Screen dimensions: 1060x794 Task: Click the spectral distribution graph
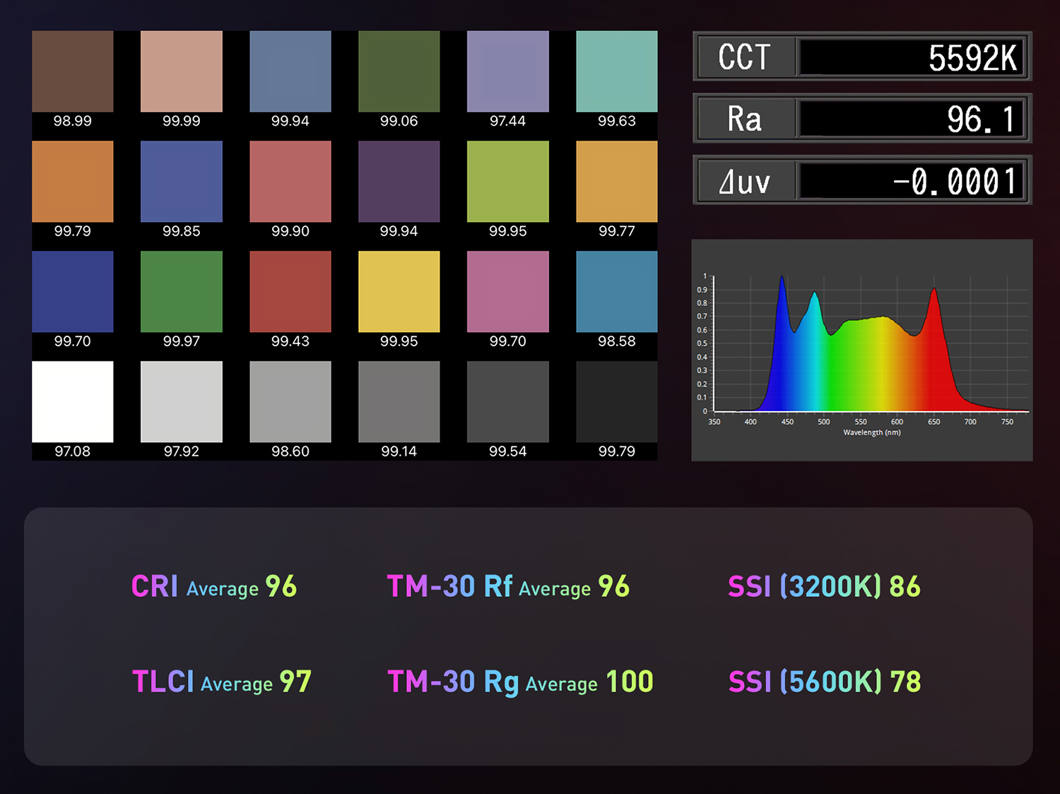pos(861,350)
